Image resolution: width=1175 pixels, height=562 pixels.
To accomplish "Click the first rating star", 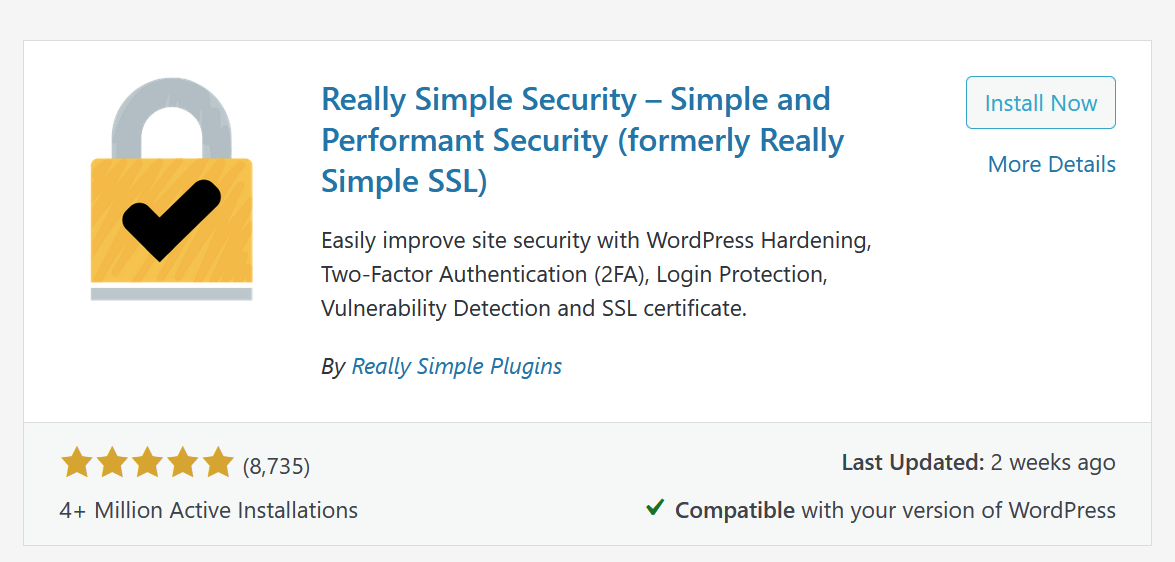I will pyautogui.click(x=76, y=463).
